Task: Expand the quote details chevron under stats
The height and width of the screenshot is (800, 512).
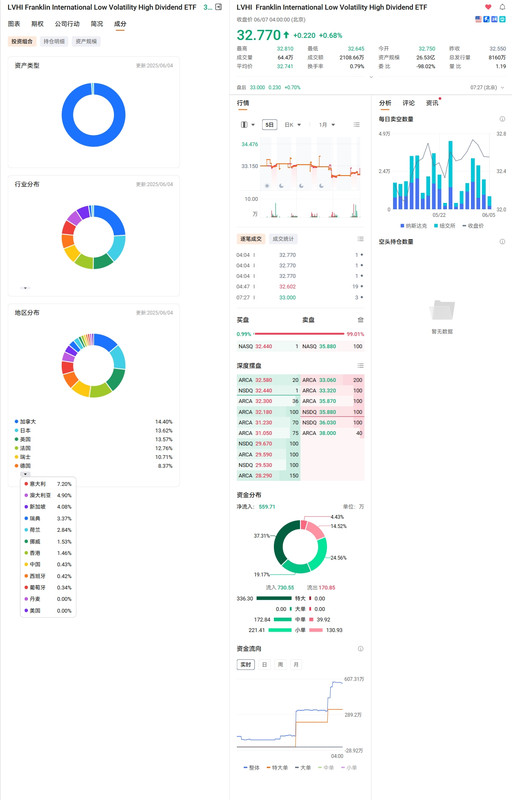Action: tap(371, 77)
